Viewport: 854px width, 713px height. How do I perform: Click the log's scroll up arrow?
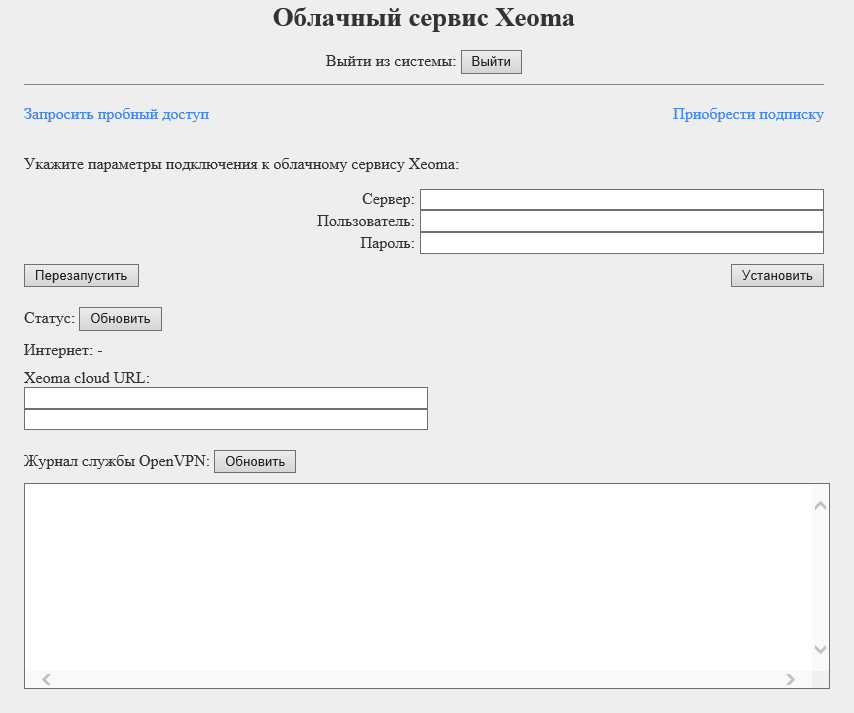click(820, 506)
